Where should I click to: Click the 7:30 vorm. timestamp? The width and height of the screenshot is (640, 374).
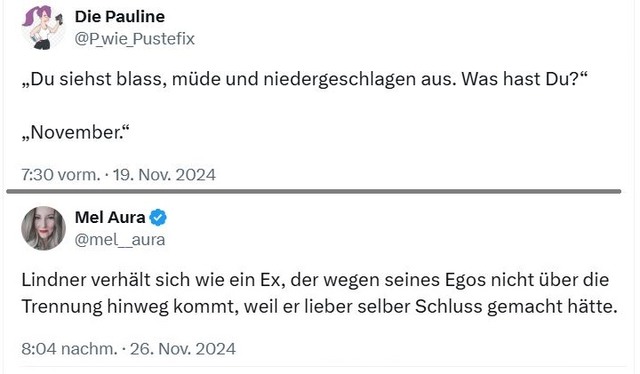[x=60, y=175]
